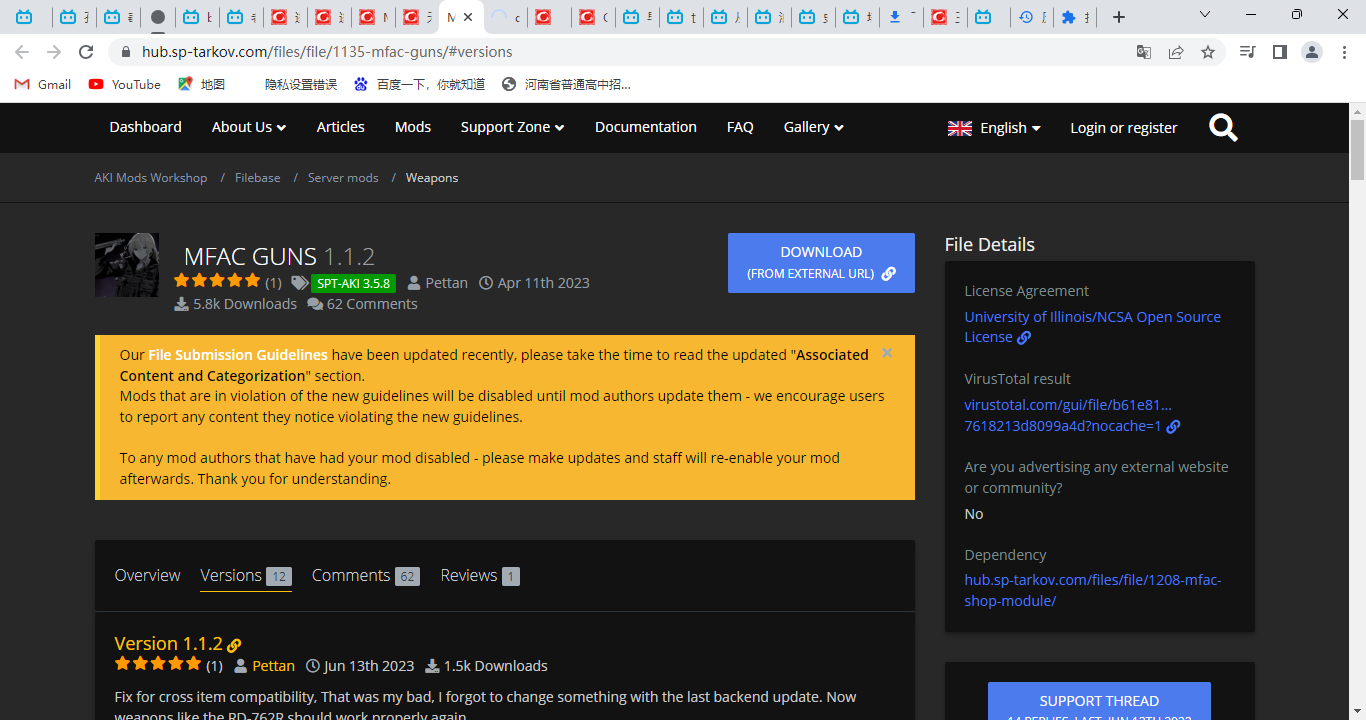Click the share page icon in address bar
The width and height of the screenshot is (1366, 720).
pos(1176,52)
